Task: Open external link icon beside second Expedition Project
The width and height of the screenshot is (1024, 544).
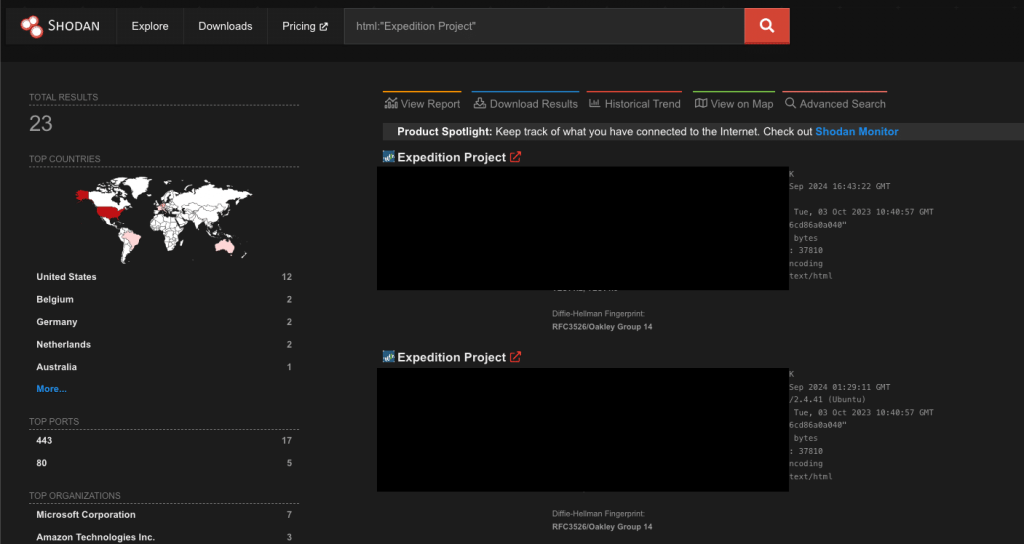Action: (x=516, y=357)
